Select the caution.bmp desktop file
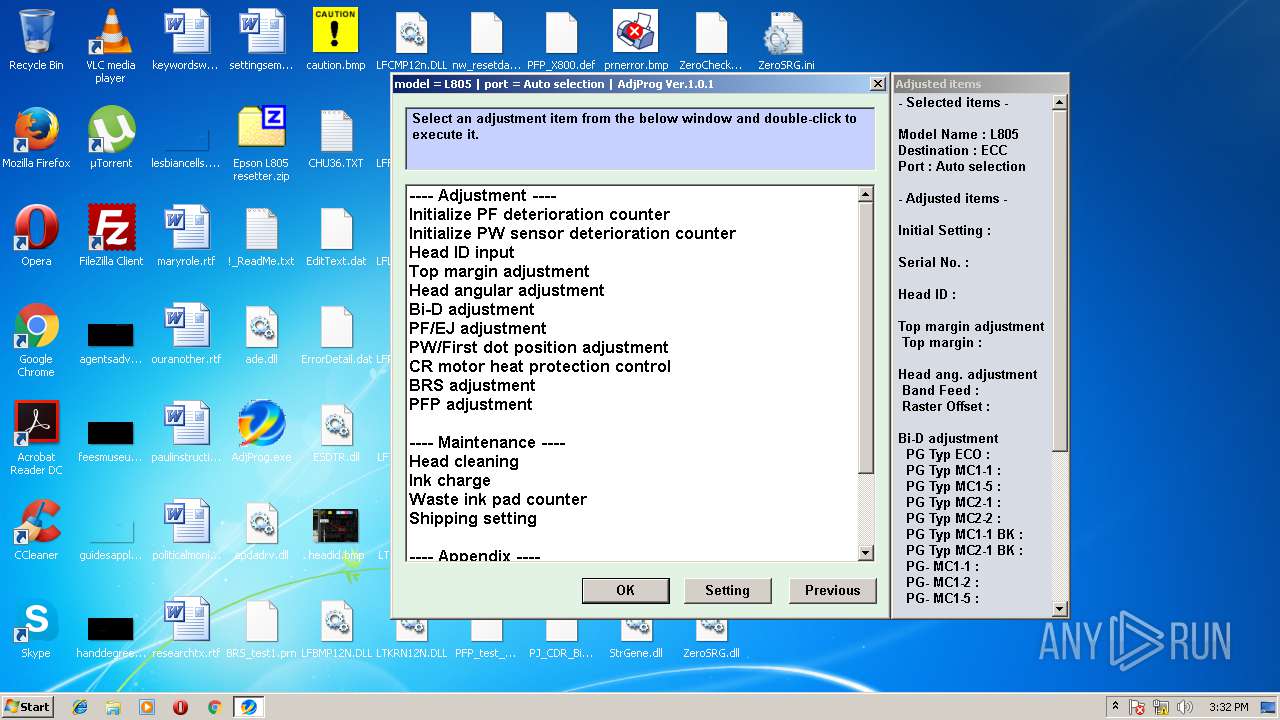Screen dimensions: 1280x720 (x=336, y=40)
